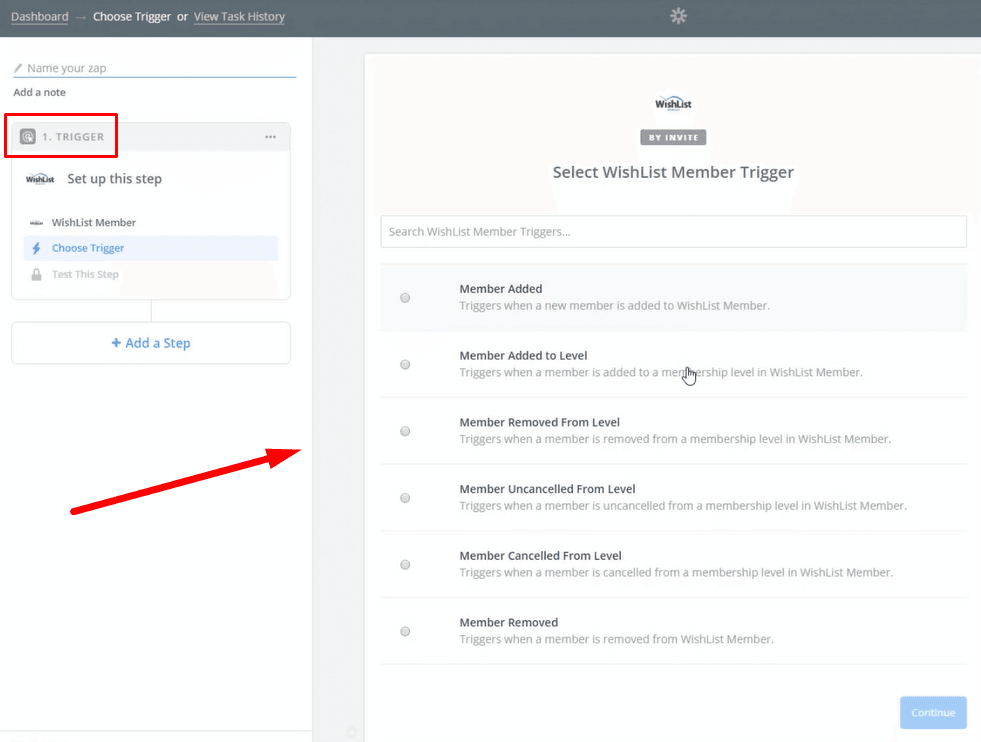981x742 pixels.
Task: Click the small WishList Member app icon
Action: click(37, 223)
